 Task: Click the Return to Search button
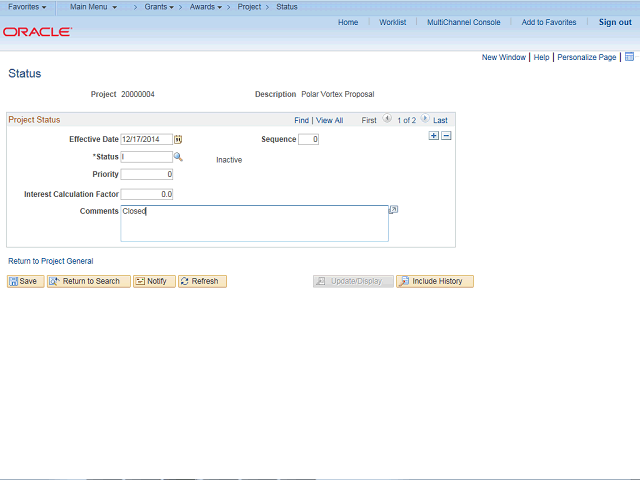click(89, 281)
